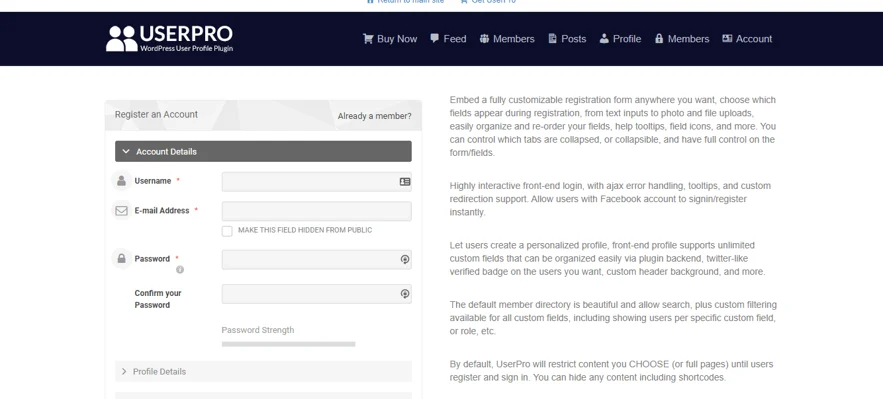
Task: Click the user icon beside Username
Action: pyautogui.click(x=121, y=181)
